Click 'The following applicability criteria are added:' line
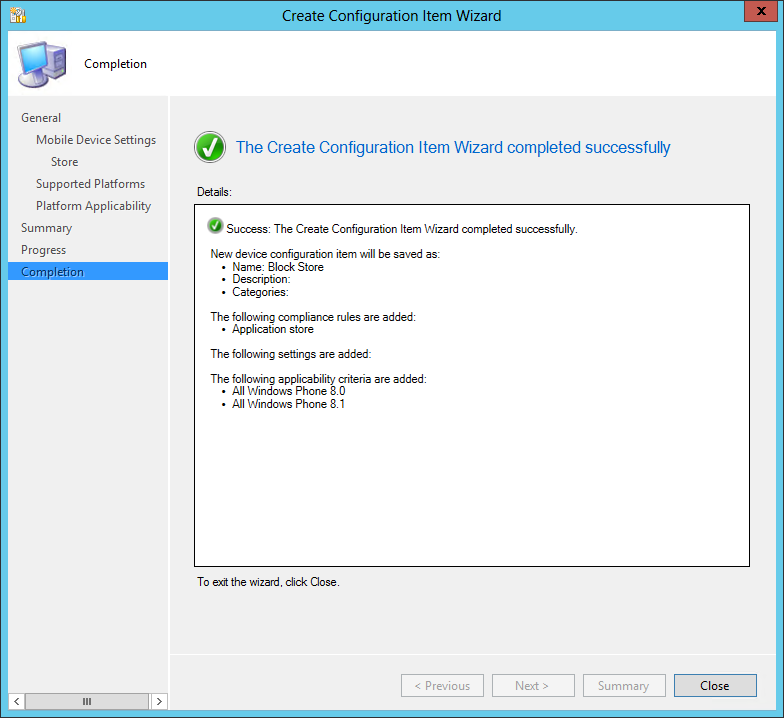784x718 pixels. pos(318,379)
